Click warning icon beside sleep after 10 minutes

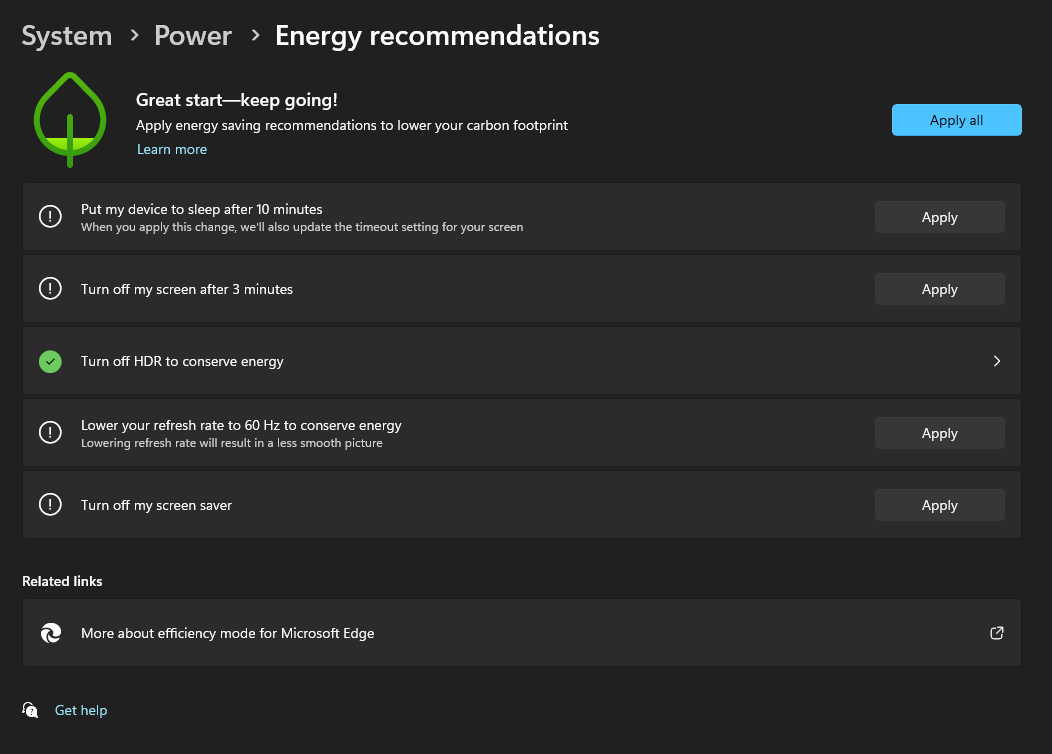tap(50, 217)
